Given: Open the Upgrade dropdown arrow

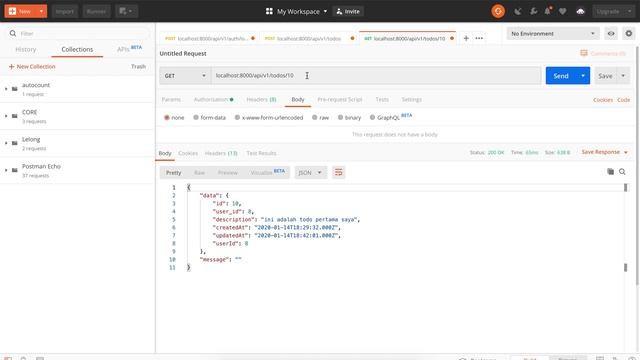Looking at the screenshot, I should [x=629, y=11].
